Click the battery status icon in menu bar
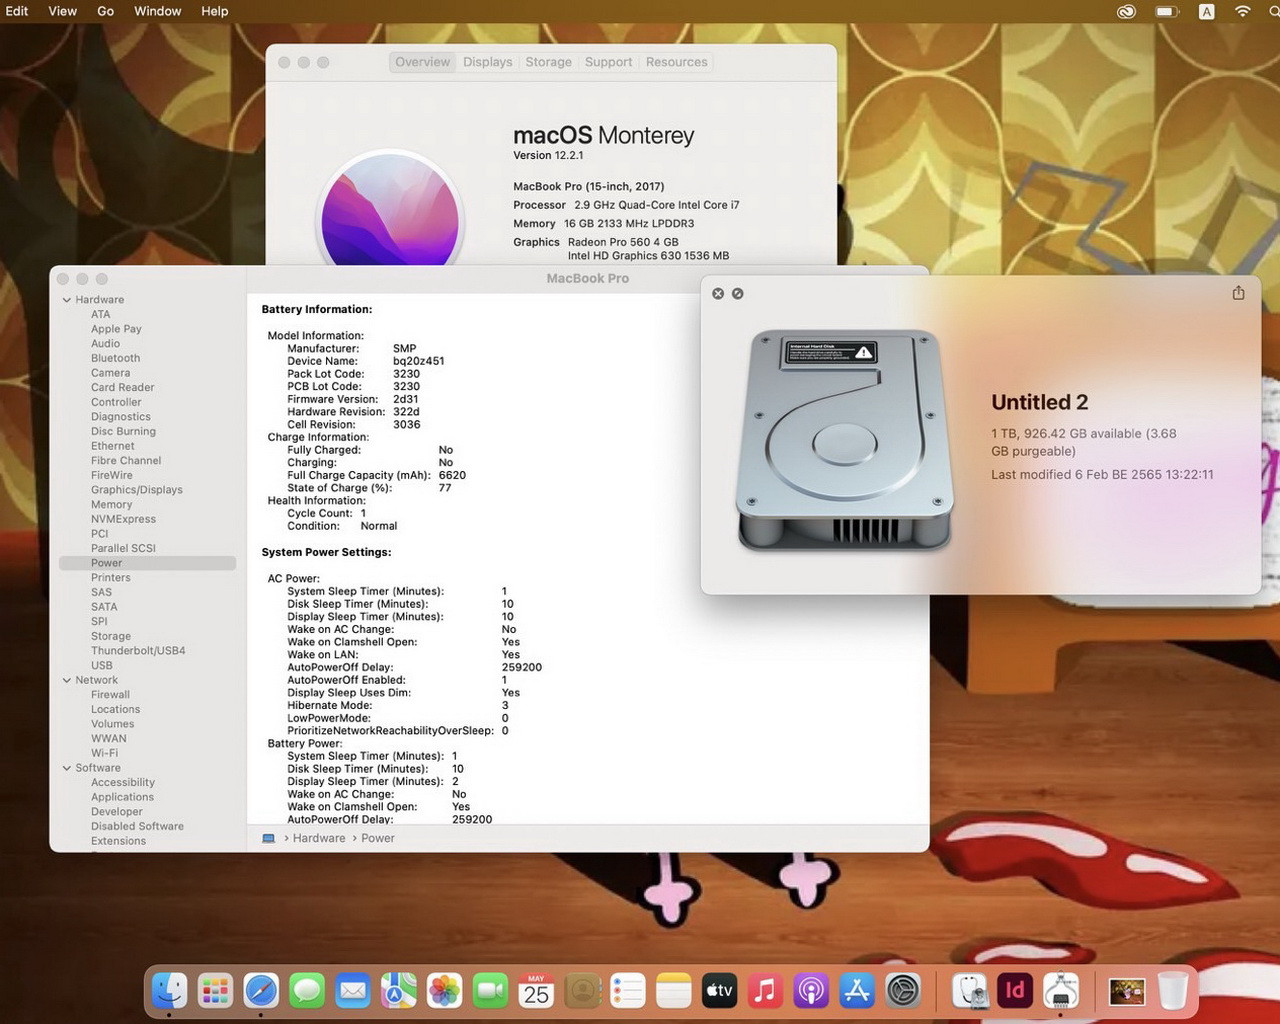 coord(1166,11)
